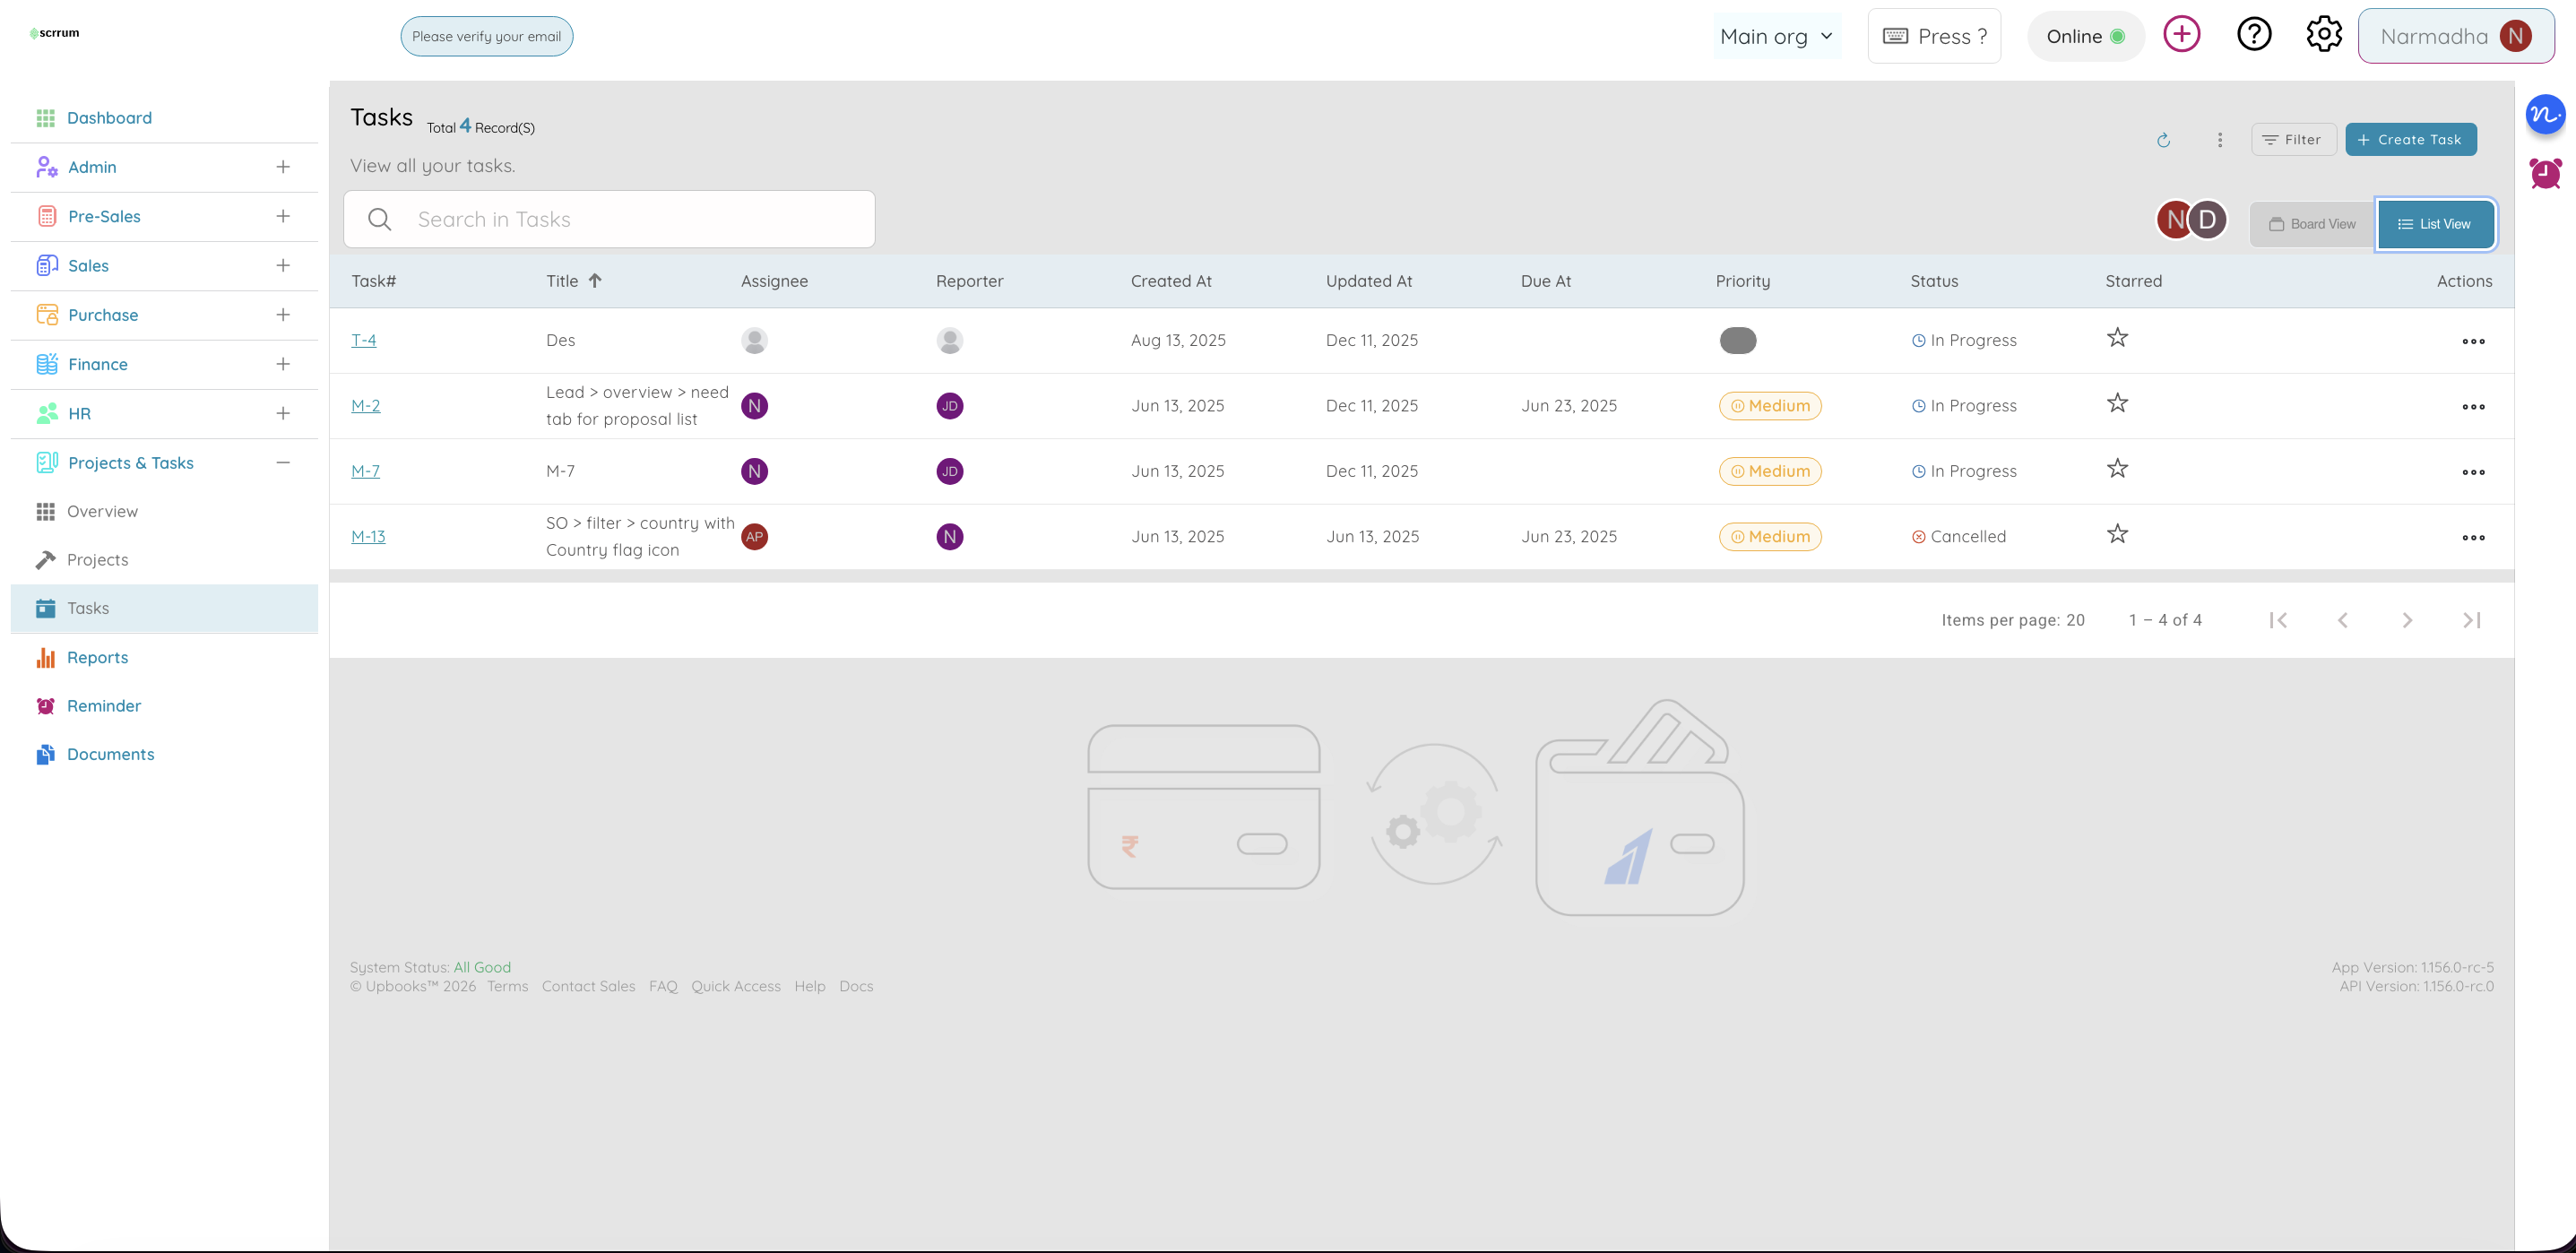The image size is (2576, 1253).
Task: Open the Tasks menu item in sidebar
Action: click(88, 608)
